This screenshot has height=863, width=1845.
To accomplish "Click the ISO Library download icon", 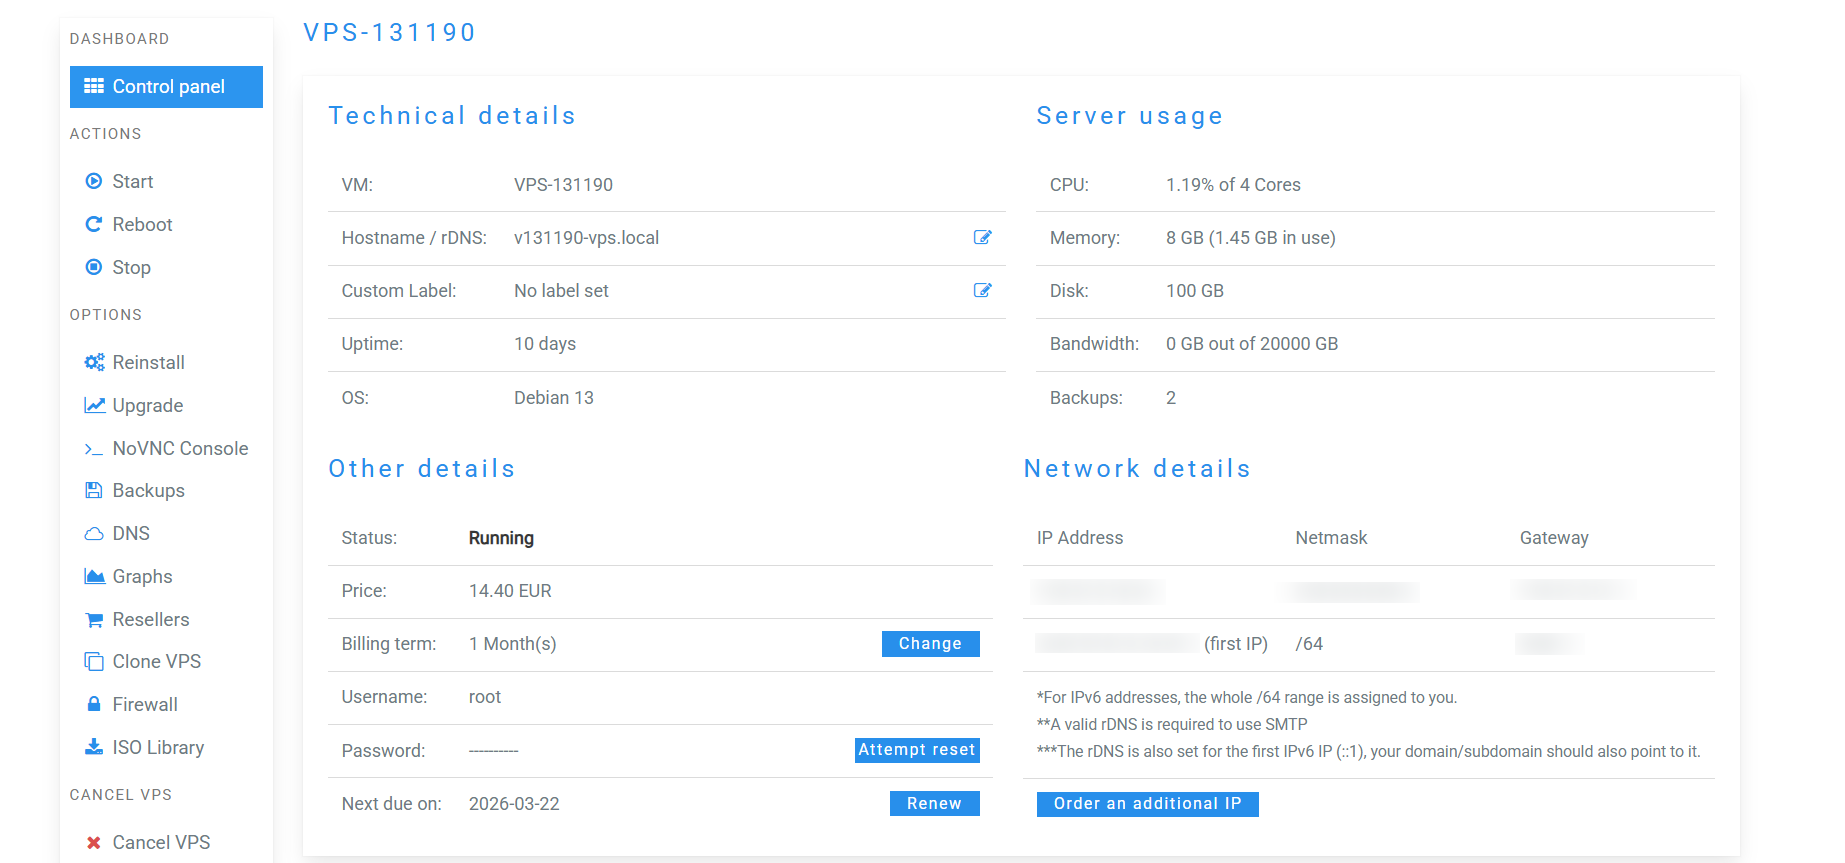I will [94, 747].
